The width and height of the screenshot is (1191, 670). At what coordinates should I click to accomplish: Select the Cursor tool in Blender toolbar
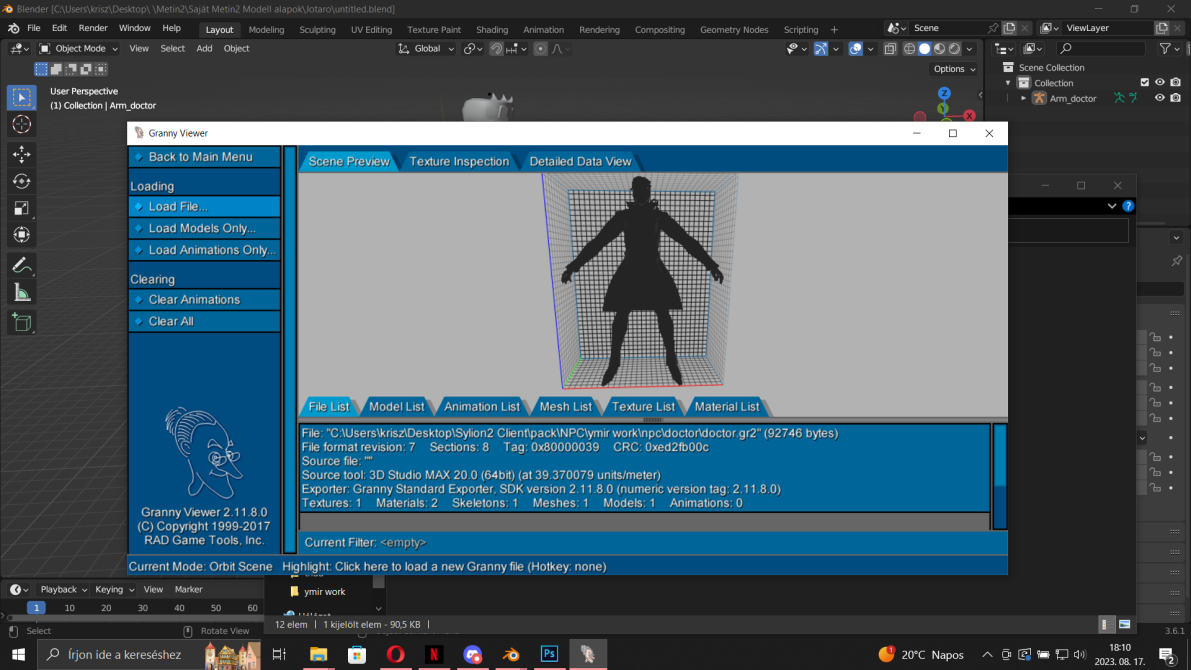coord(21,125)
